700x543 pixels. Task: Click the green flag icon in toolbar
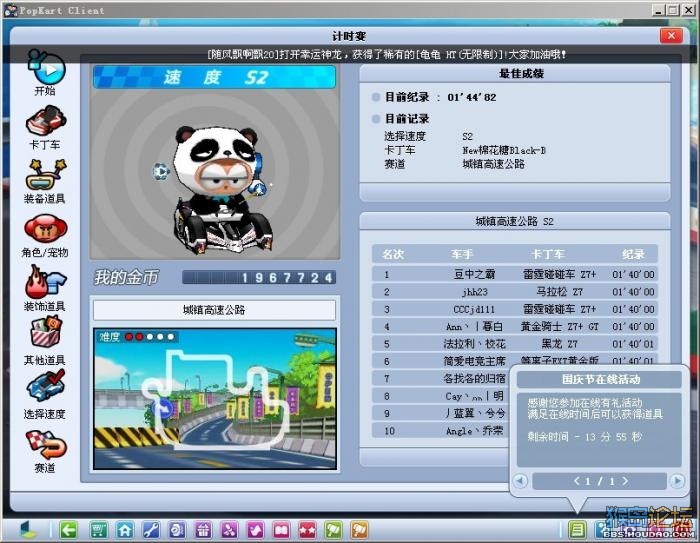pyautogui.click(x=333, y=530)
